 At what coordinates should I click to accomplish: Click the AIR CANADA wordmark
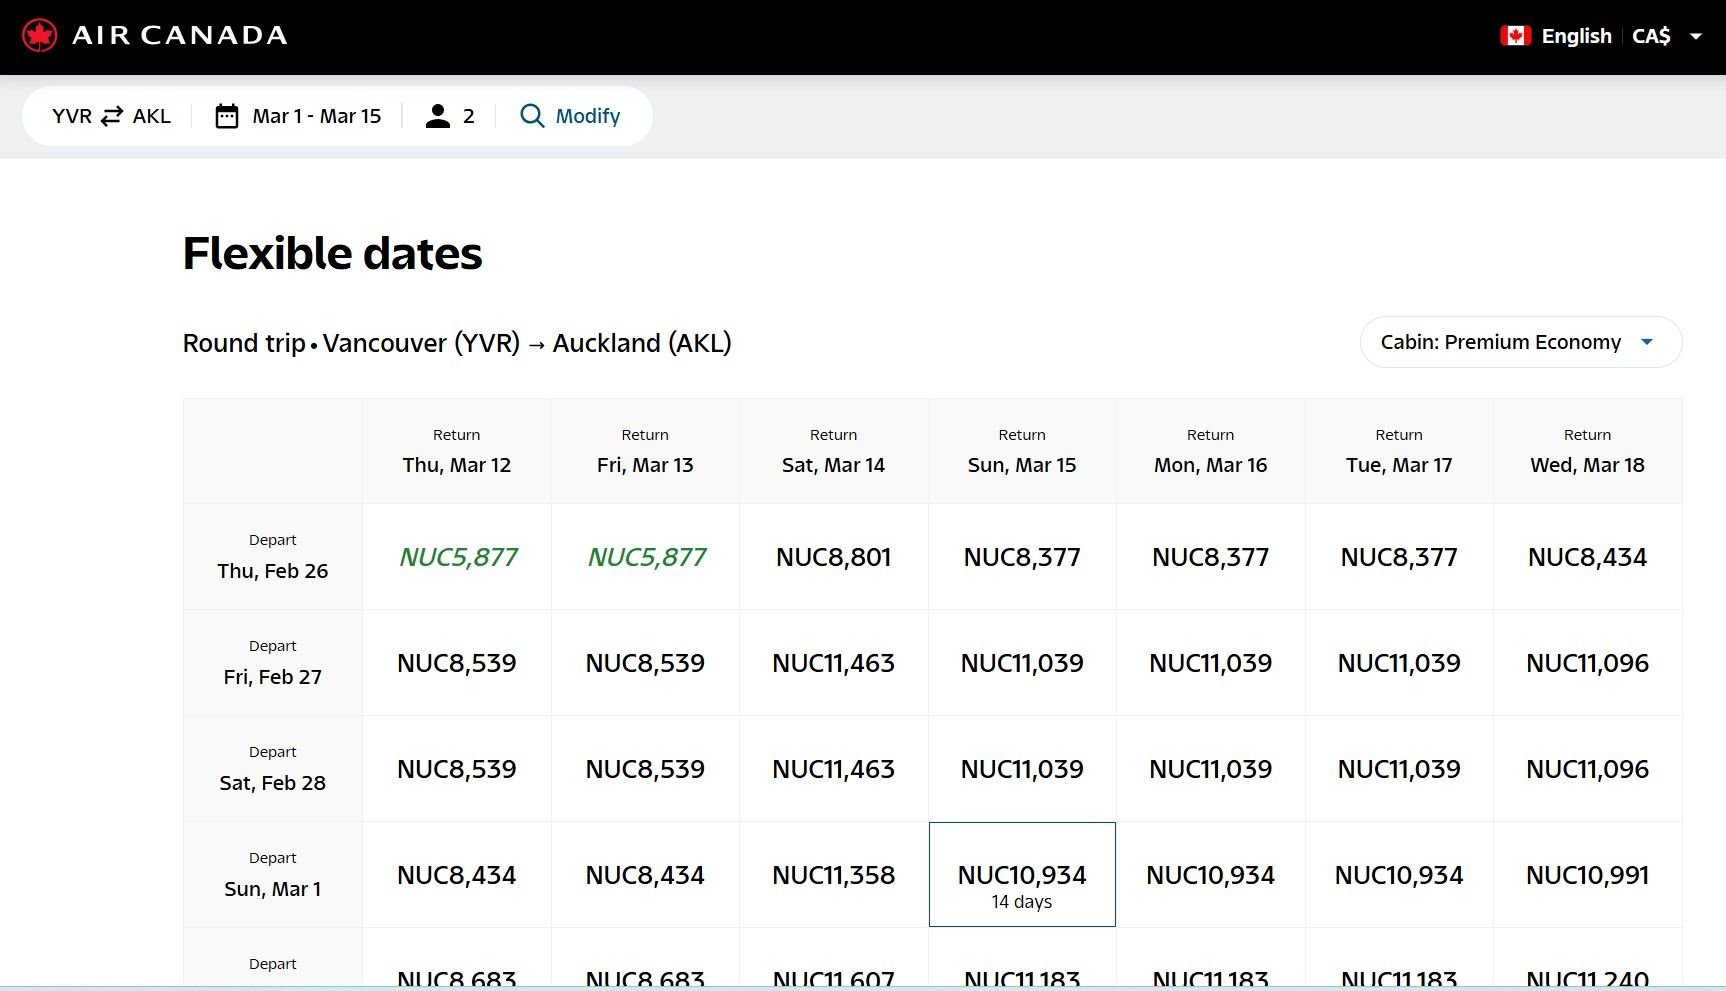180,35
